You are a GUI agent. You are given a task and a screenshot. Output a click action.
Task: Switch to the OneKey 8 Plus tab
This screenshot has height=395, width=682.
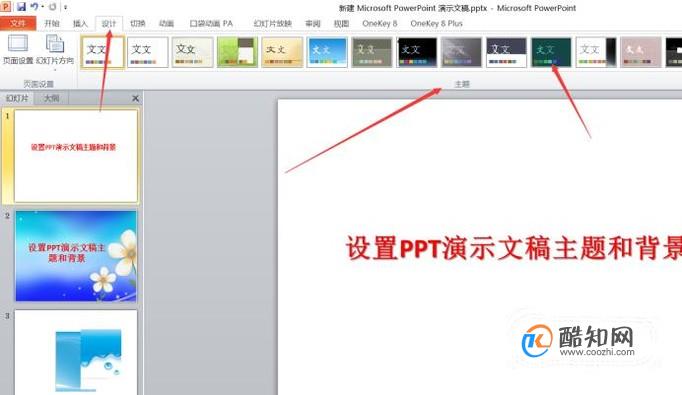point(436,23)
